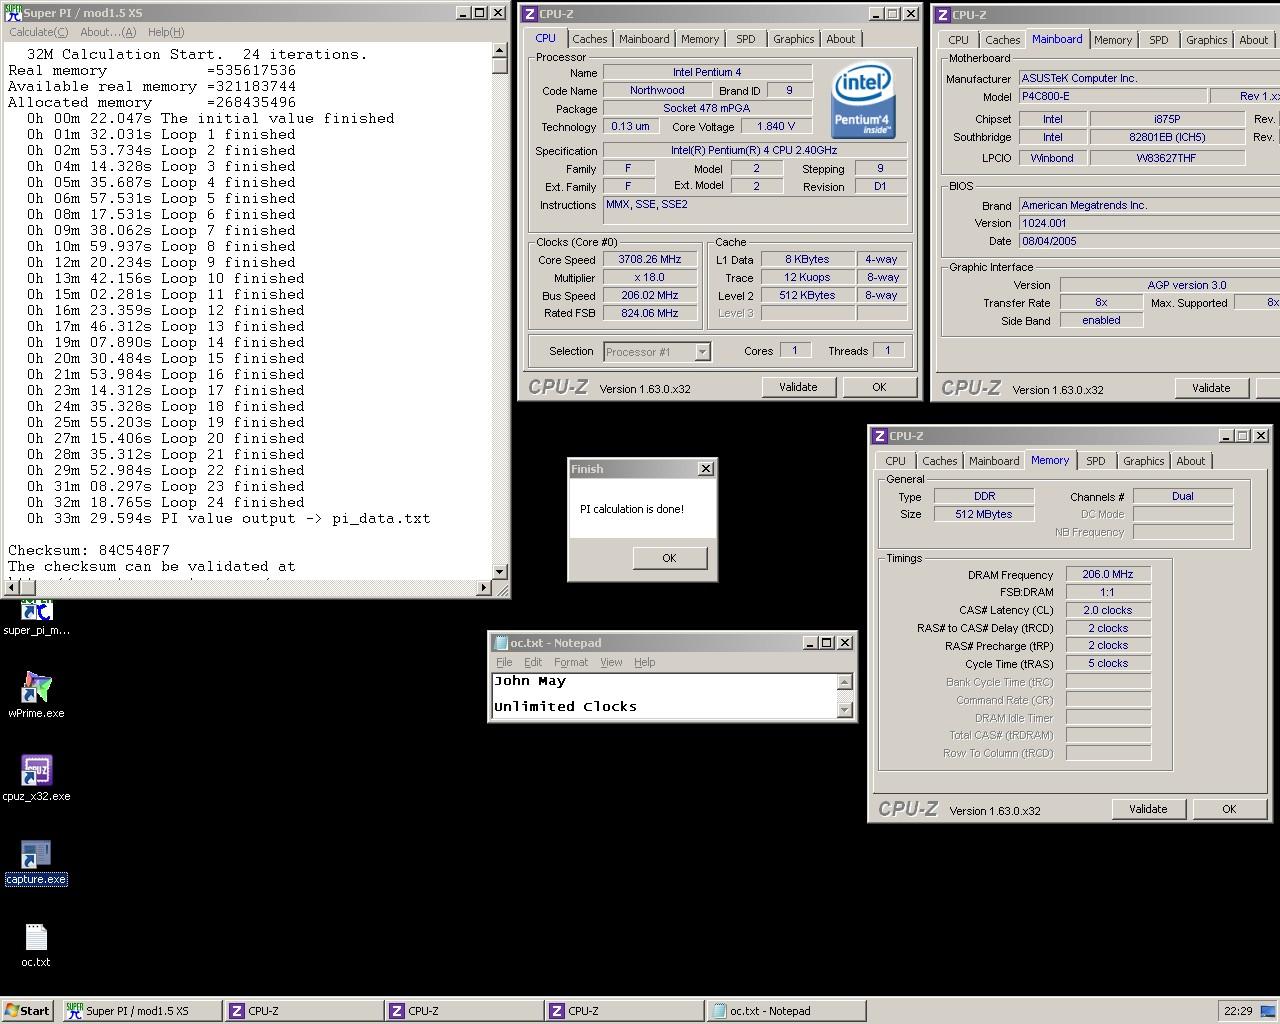This screenshot has height=1024, width=1280.
Task: Select CPU tab in the Memory window
Action: (x=896, y=461)
